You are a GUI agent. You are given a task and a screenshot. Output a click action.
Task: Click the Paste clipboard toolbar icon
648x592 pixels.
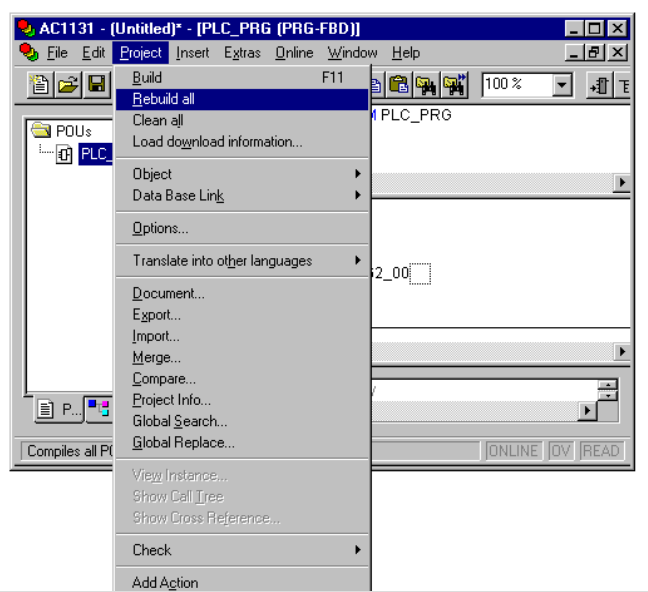399,85
